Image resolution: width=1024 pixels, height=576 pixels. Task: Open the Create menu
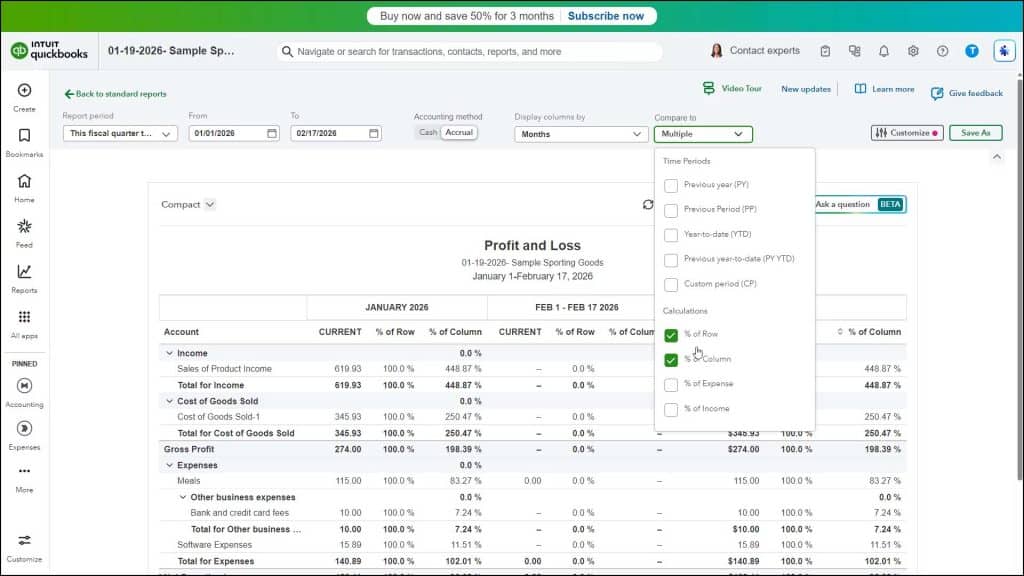pos(24,95)
